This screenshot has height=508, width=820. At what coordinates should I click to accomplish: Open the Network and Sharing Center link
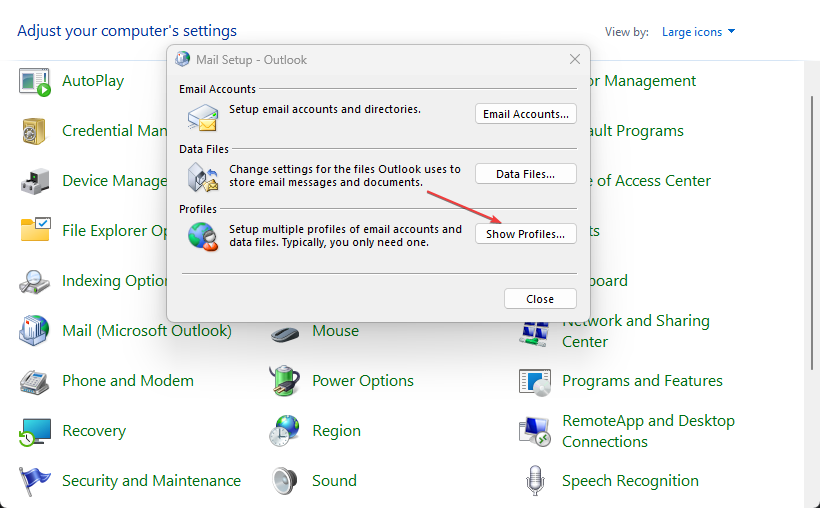click(x=636, y=331)
